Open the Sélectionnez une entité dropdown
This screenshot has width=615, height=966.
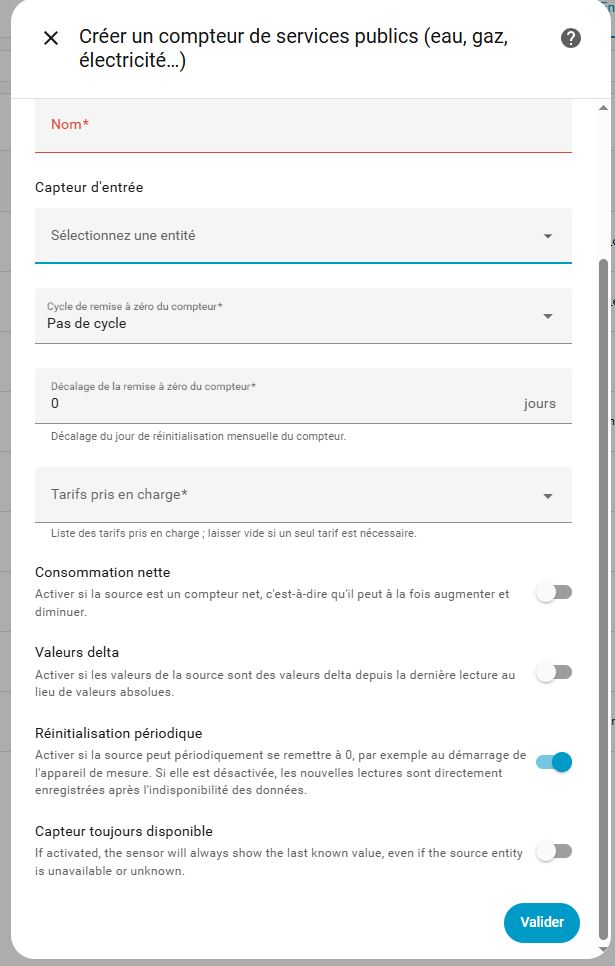290,236
